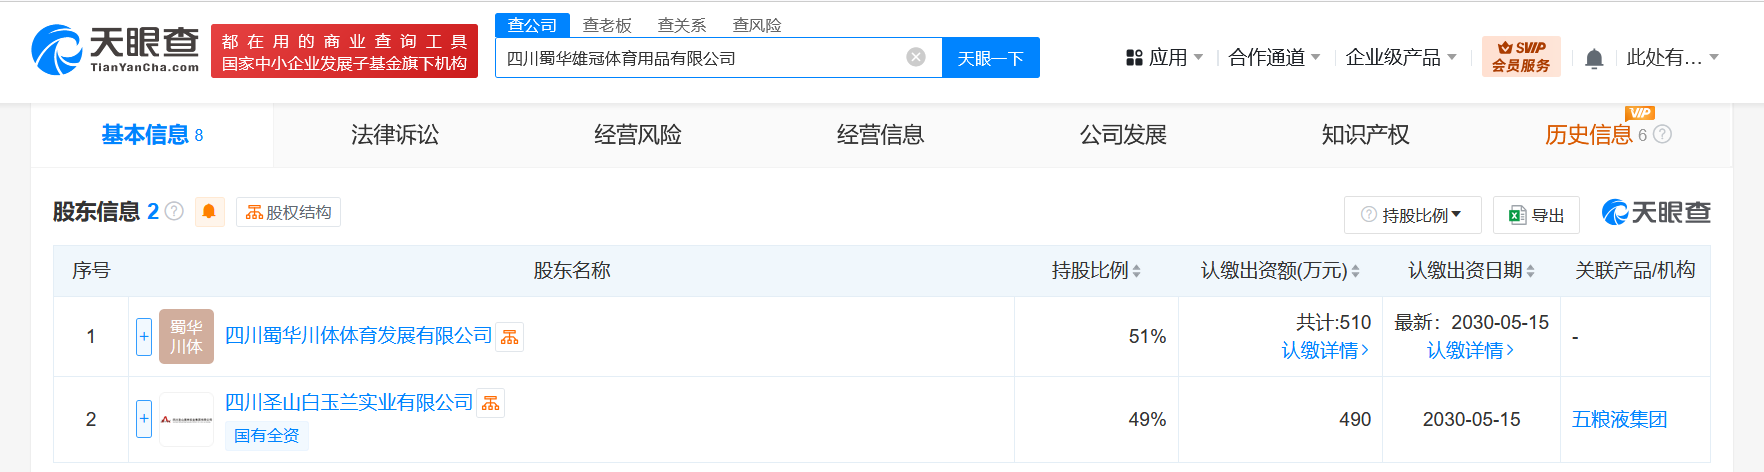Open the 股权结构 button

[x=288, y=212]
